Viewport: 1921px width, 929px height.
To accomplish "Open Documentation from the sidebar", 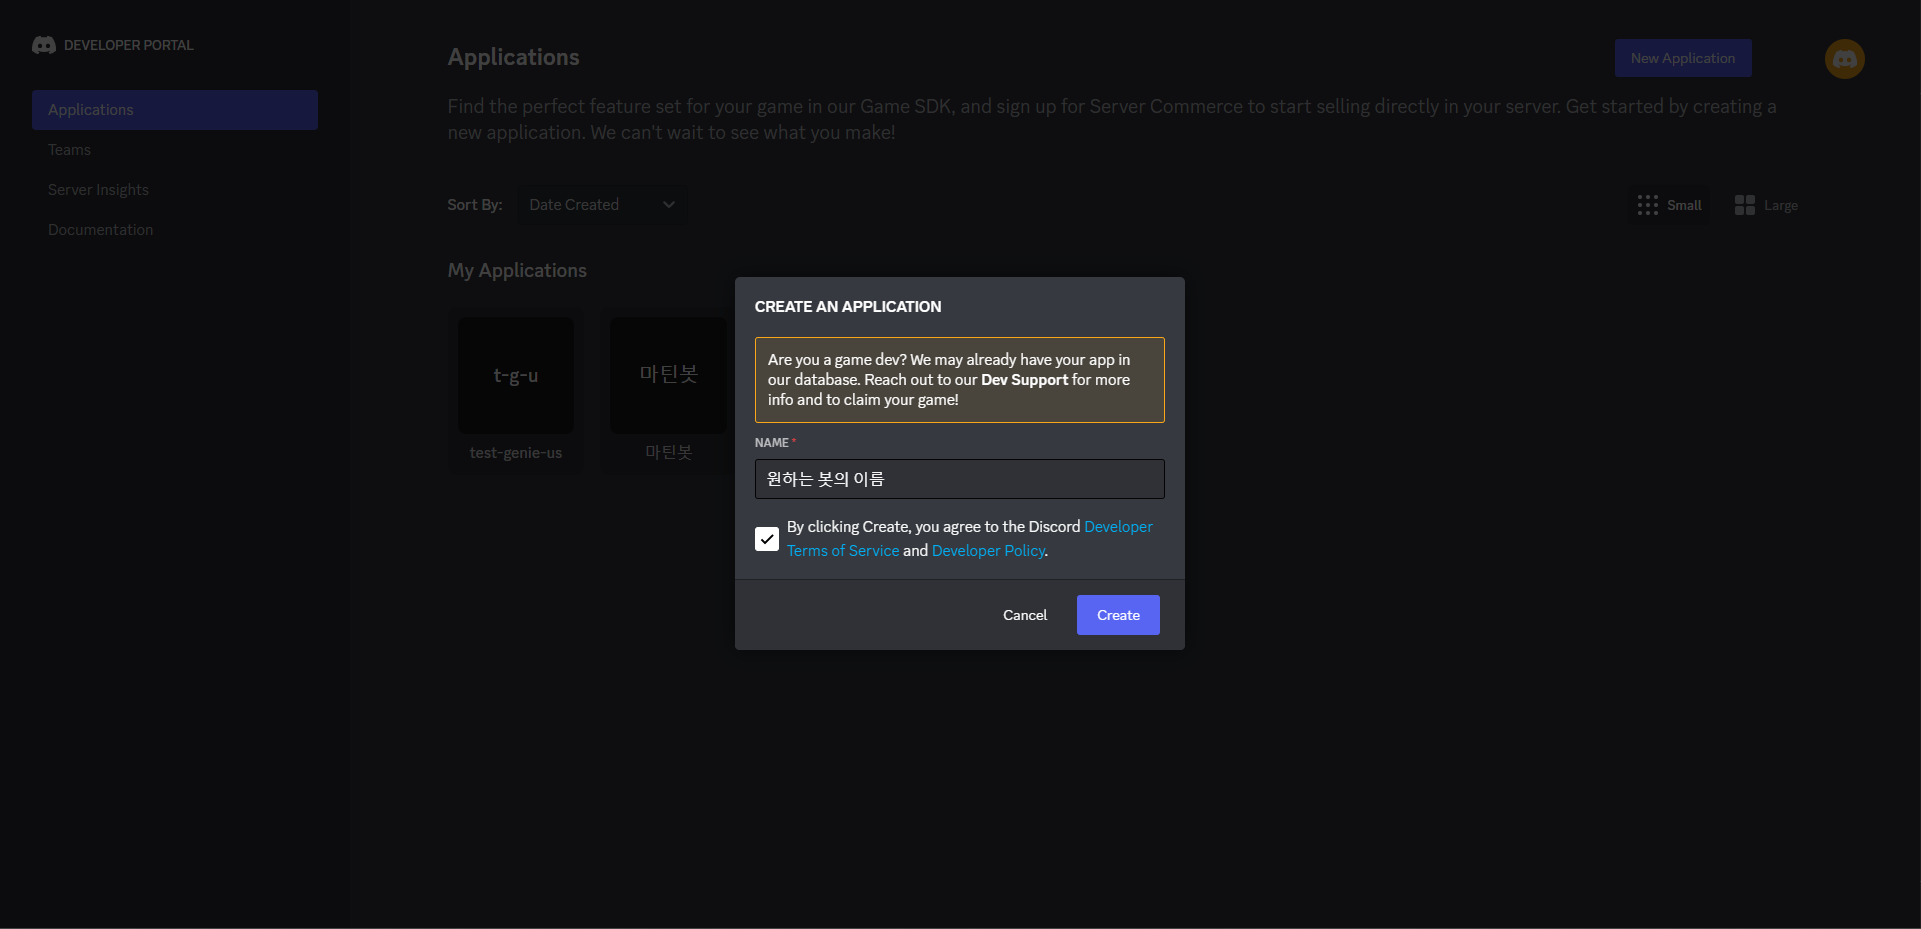I will click(x=175, y=230).
